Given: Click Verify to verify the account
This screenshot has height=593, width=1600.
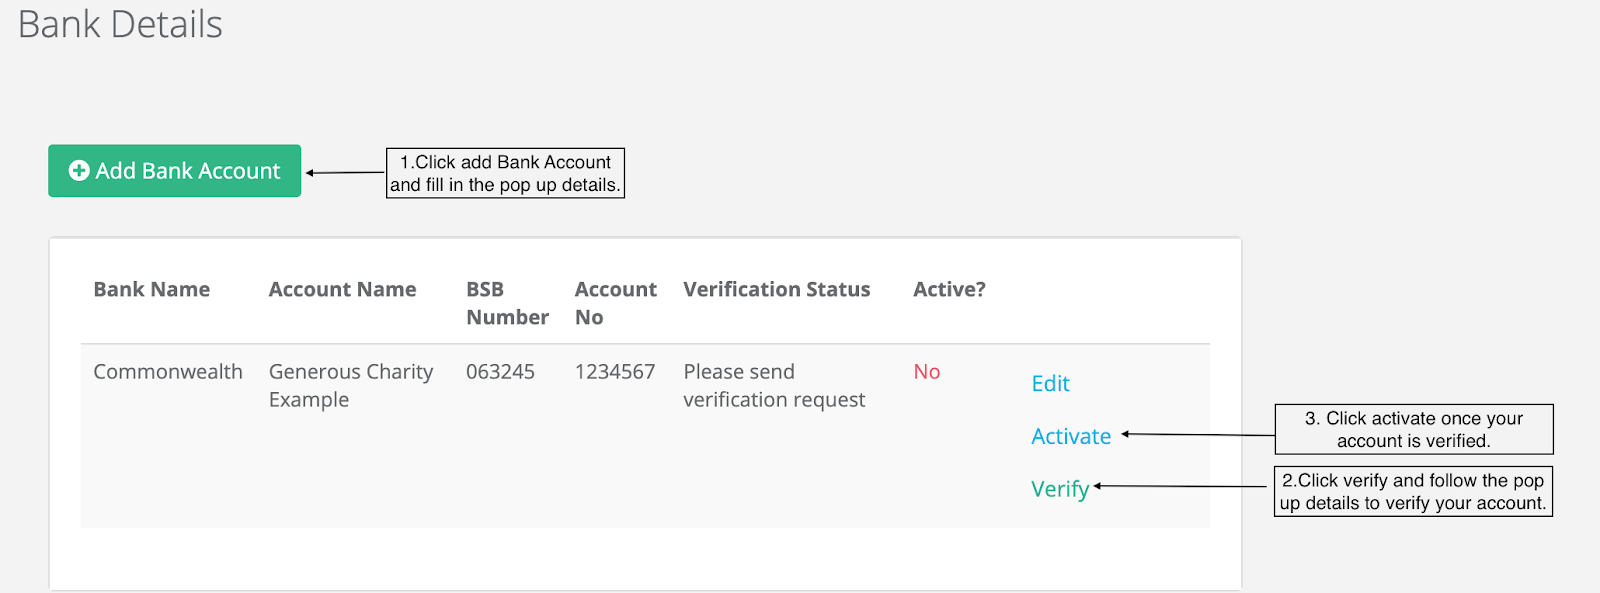Looking at the screenshot, I should point(1060,489).
